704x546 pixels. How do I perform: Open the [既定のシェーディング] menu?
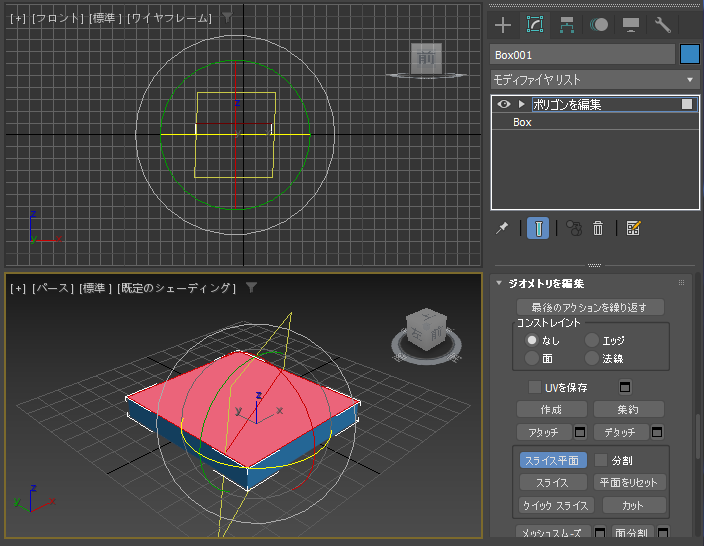pos(176,288)
